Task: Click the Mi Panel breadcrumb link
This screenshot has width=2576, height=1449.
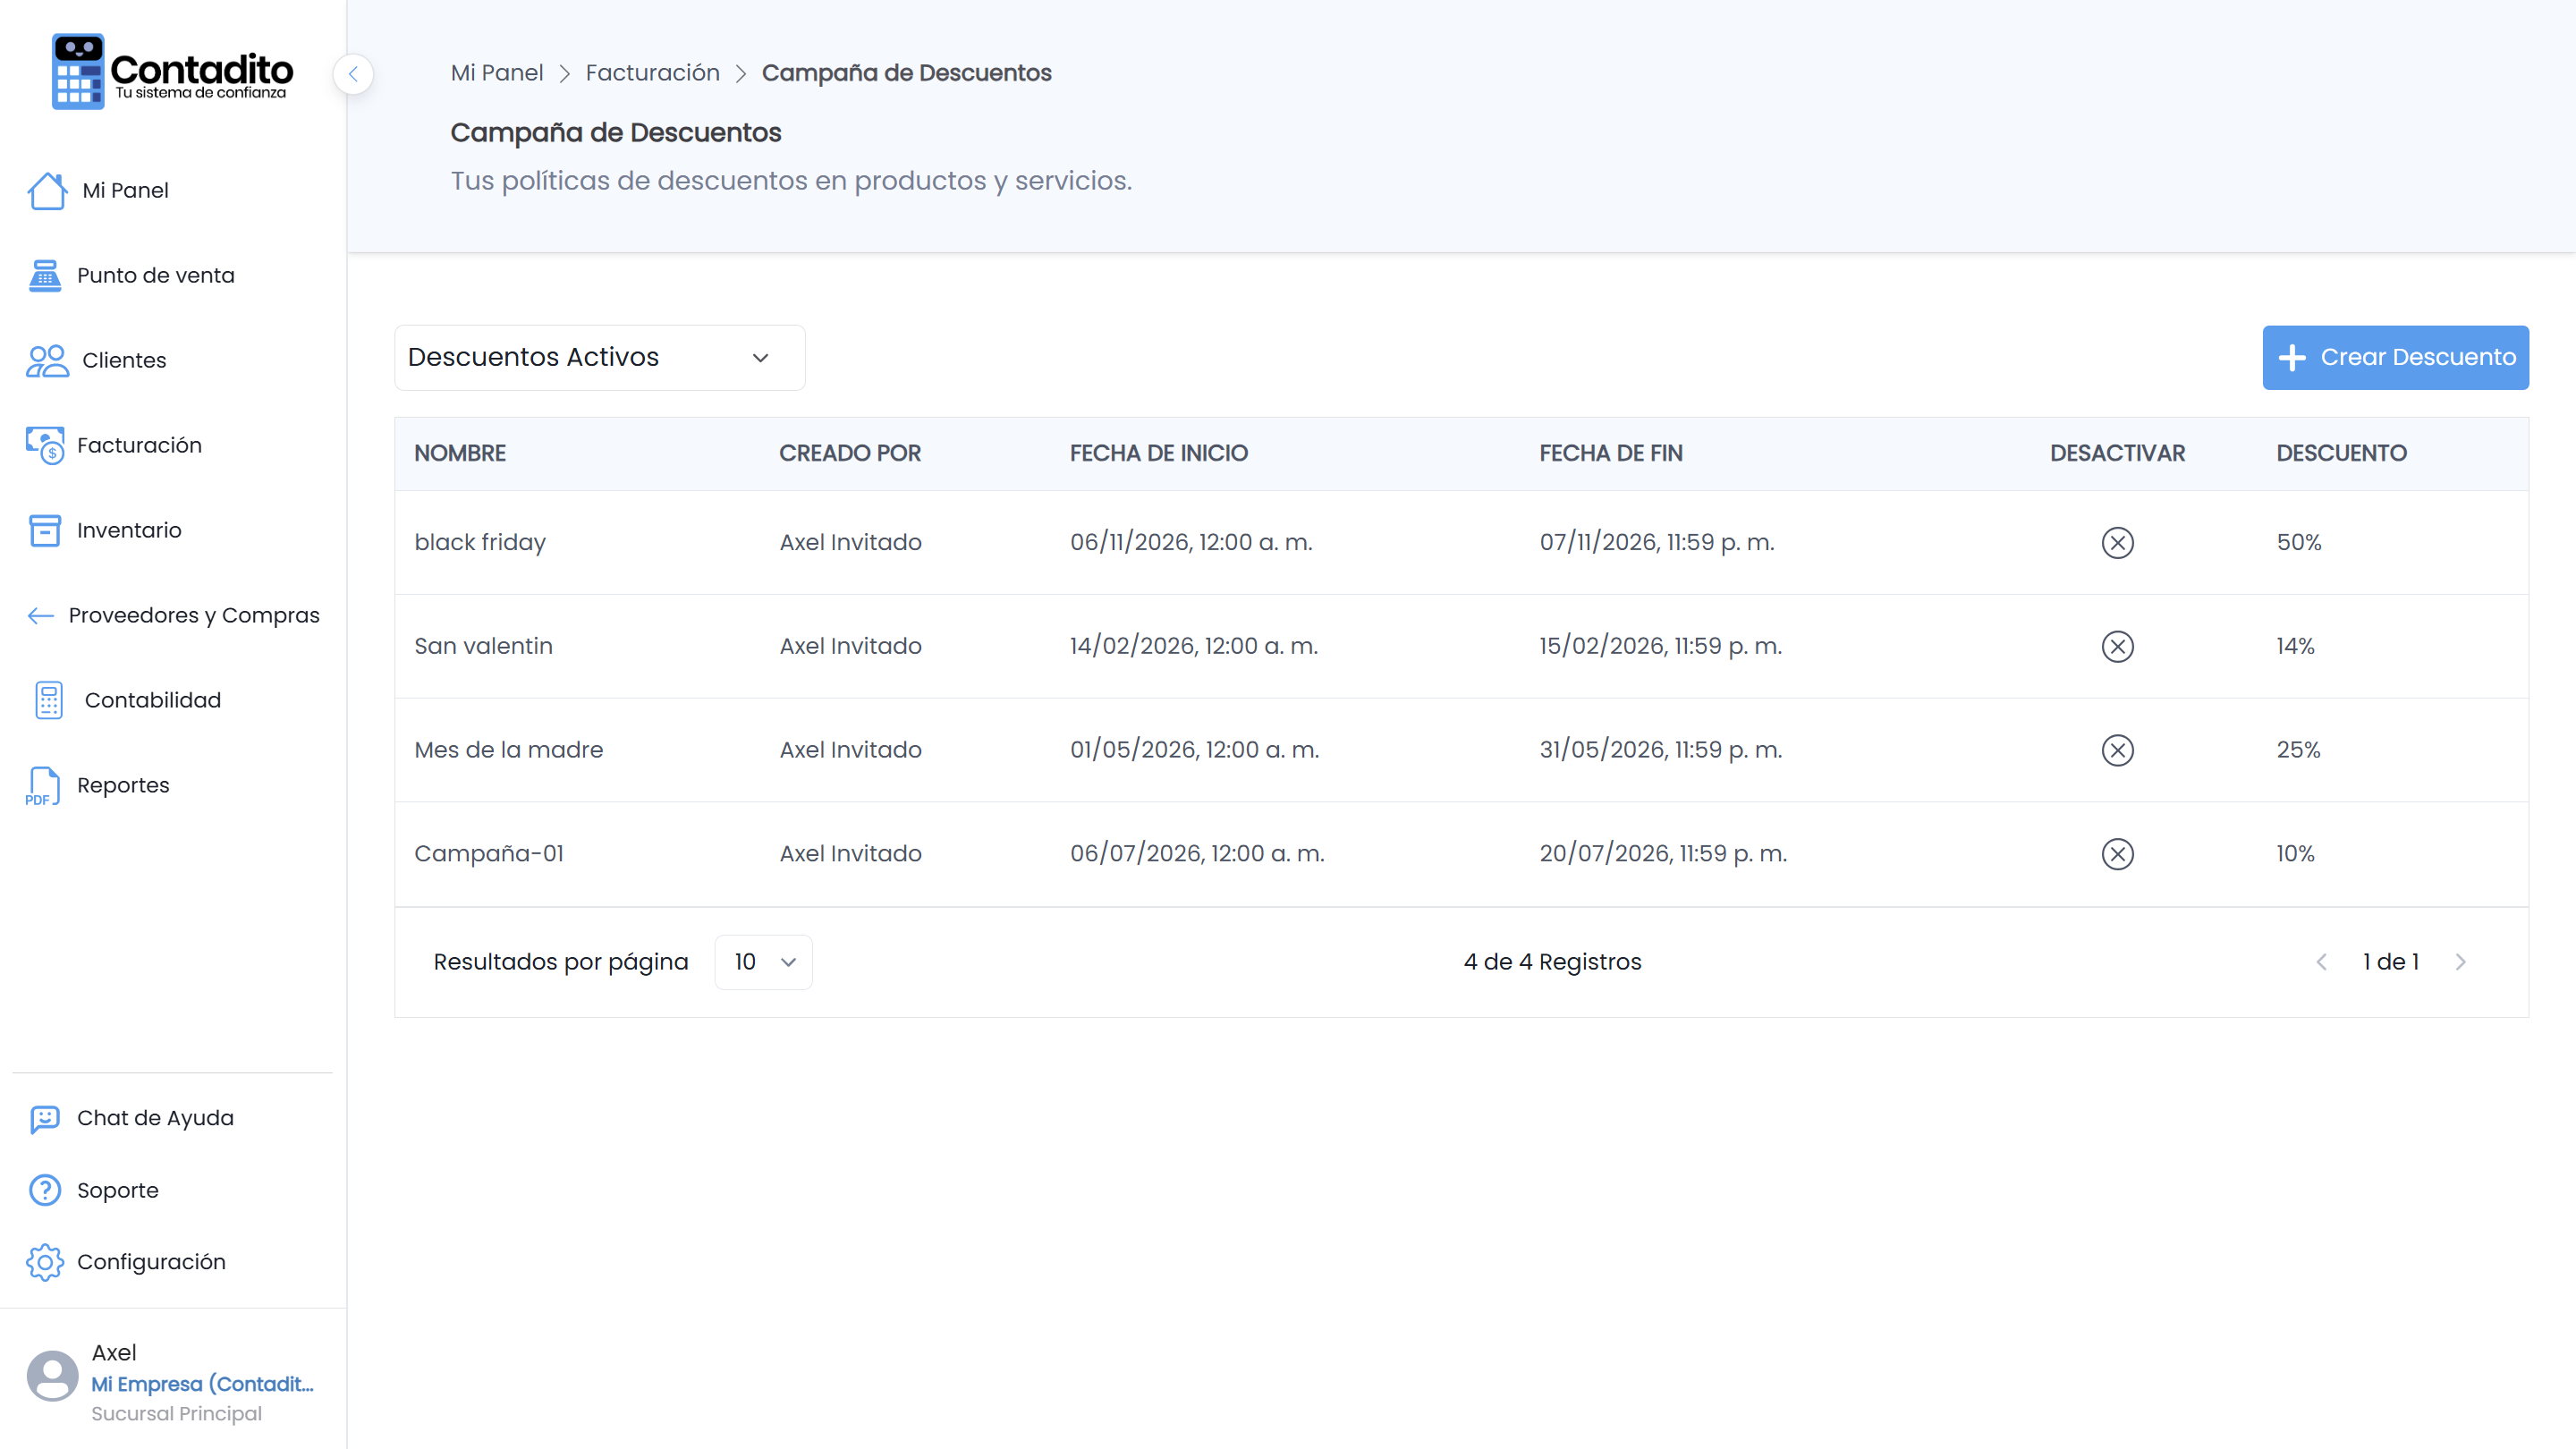Action: [497, 73]
